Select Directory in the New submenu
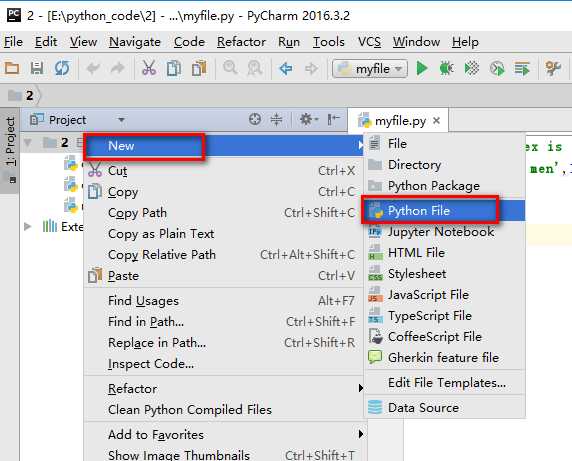 (x=445, y=165)
